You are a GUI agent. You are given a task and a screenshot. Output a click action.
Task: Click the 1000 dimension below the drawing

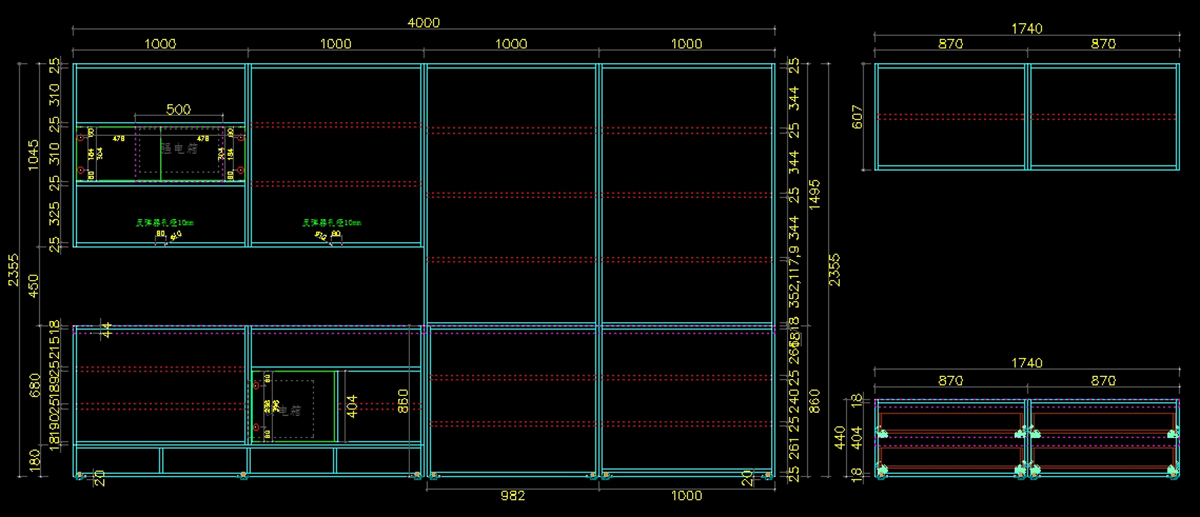point(686,496)
